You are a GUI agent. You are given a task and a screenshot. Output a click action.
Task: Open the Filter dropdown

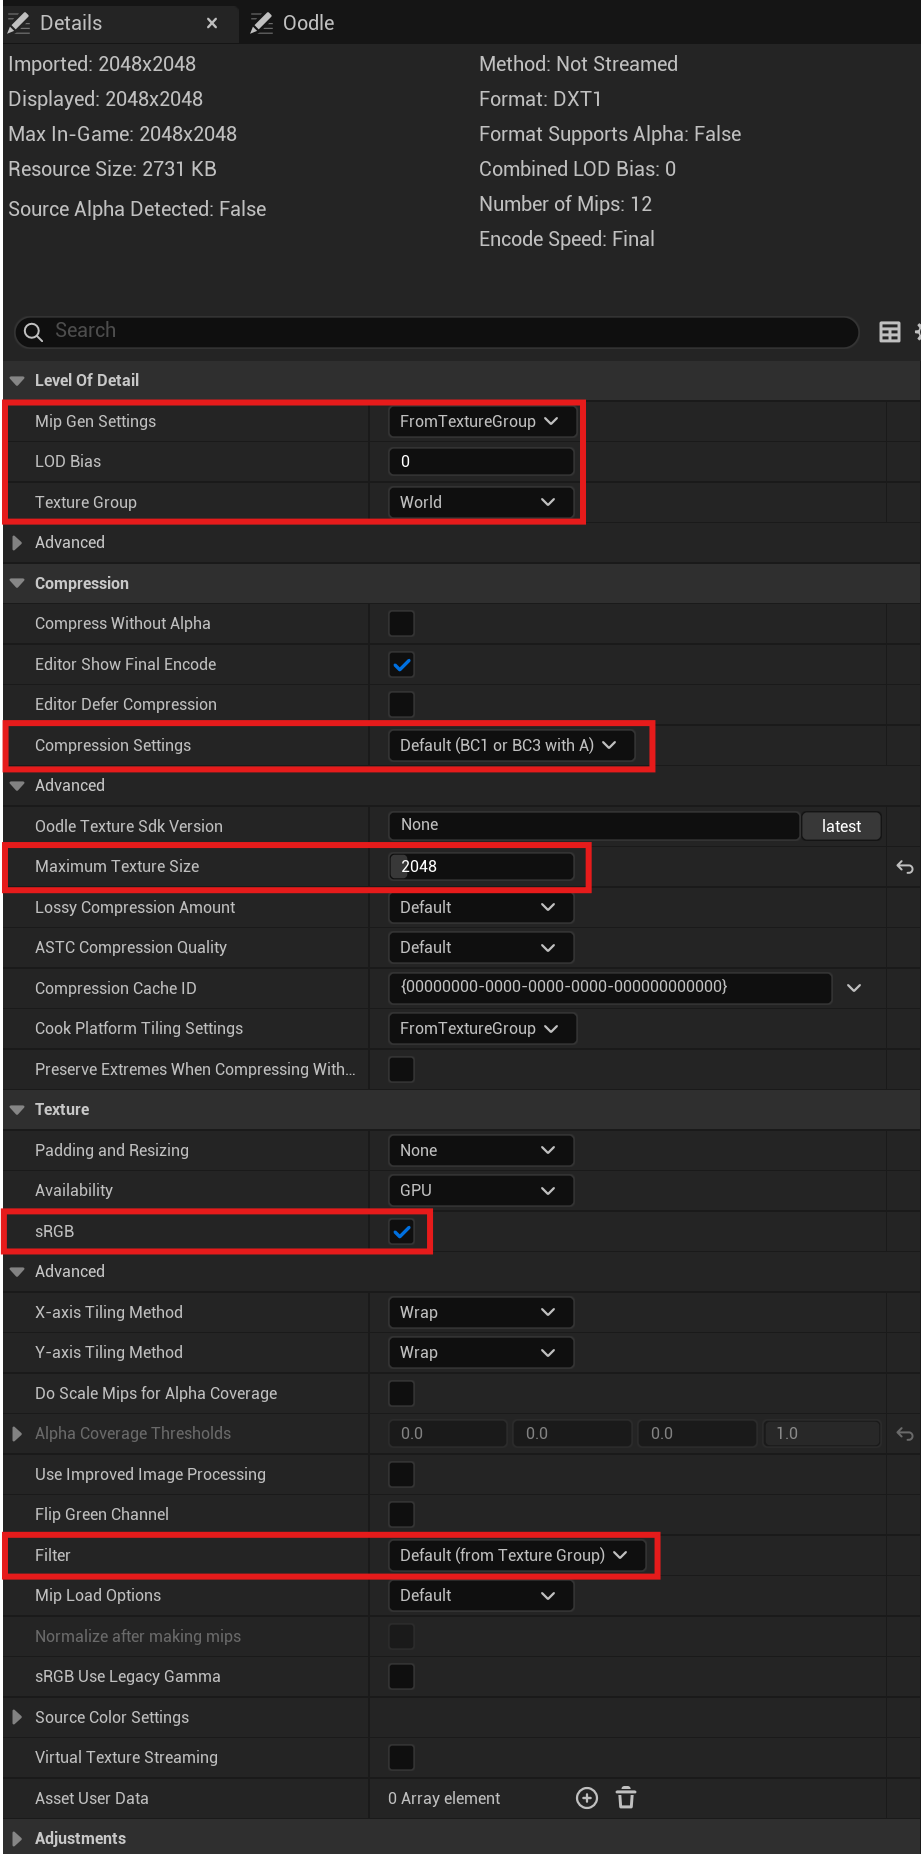516,1555
